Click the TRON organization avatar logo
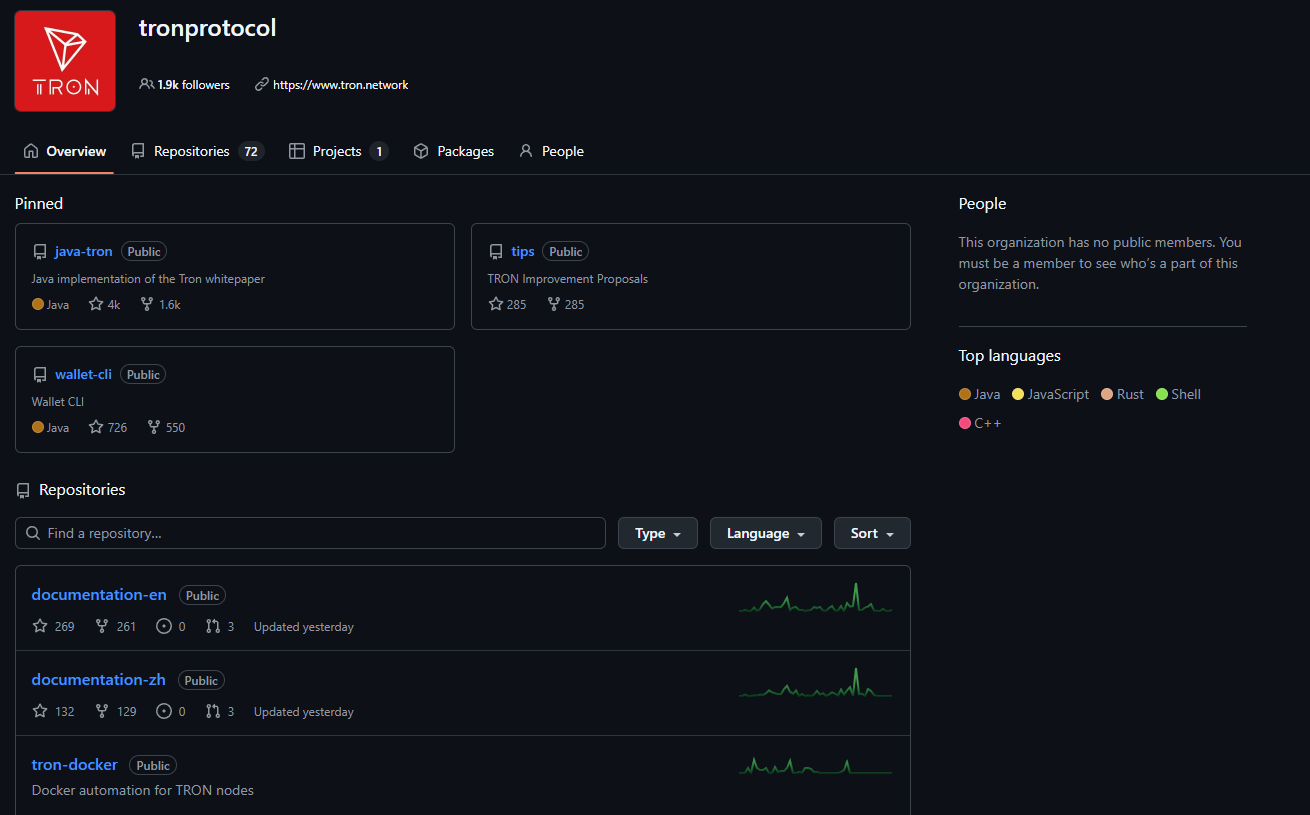 point(65,61)
